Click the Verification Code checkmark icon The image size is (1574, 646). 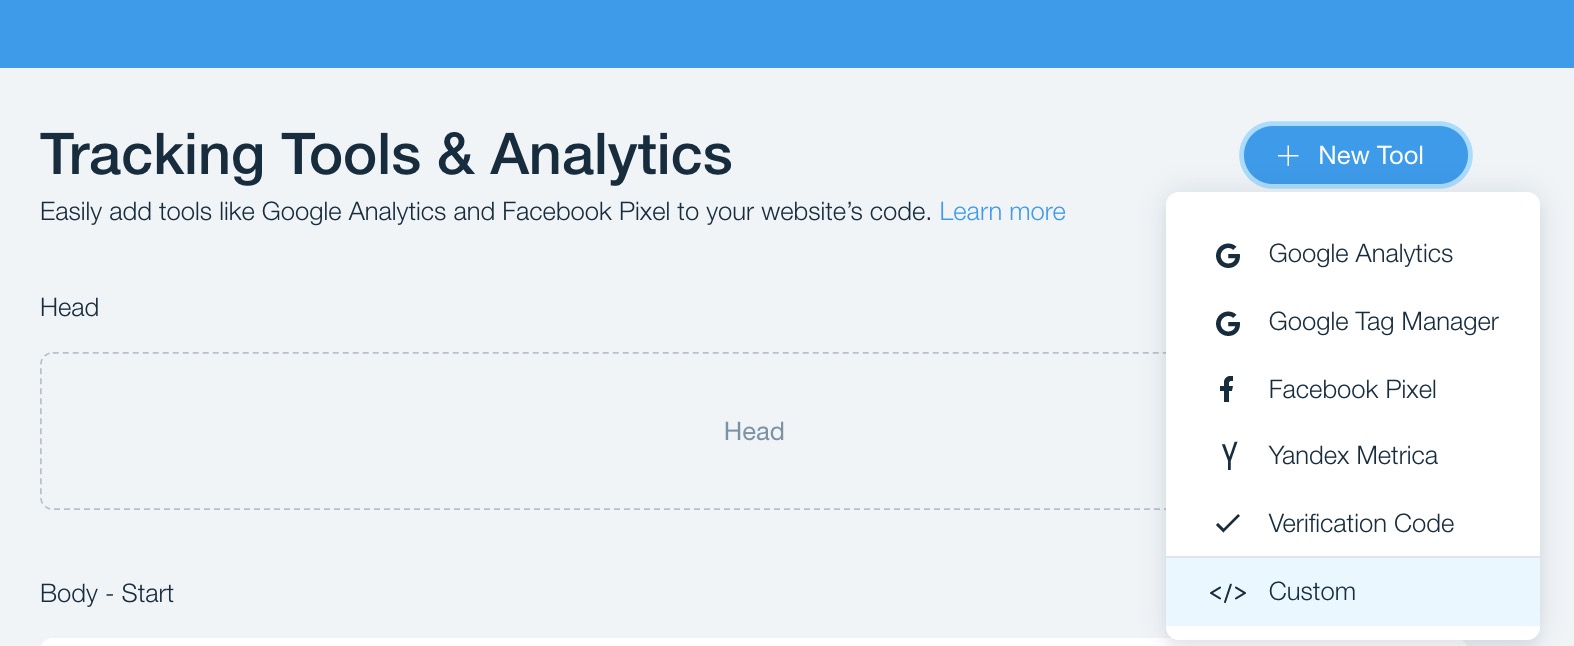pyautogui.click(x=1227, y=523)
